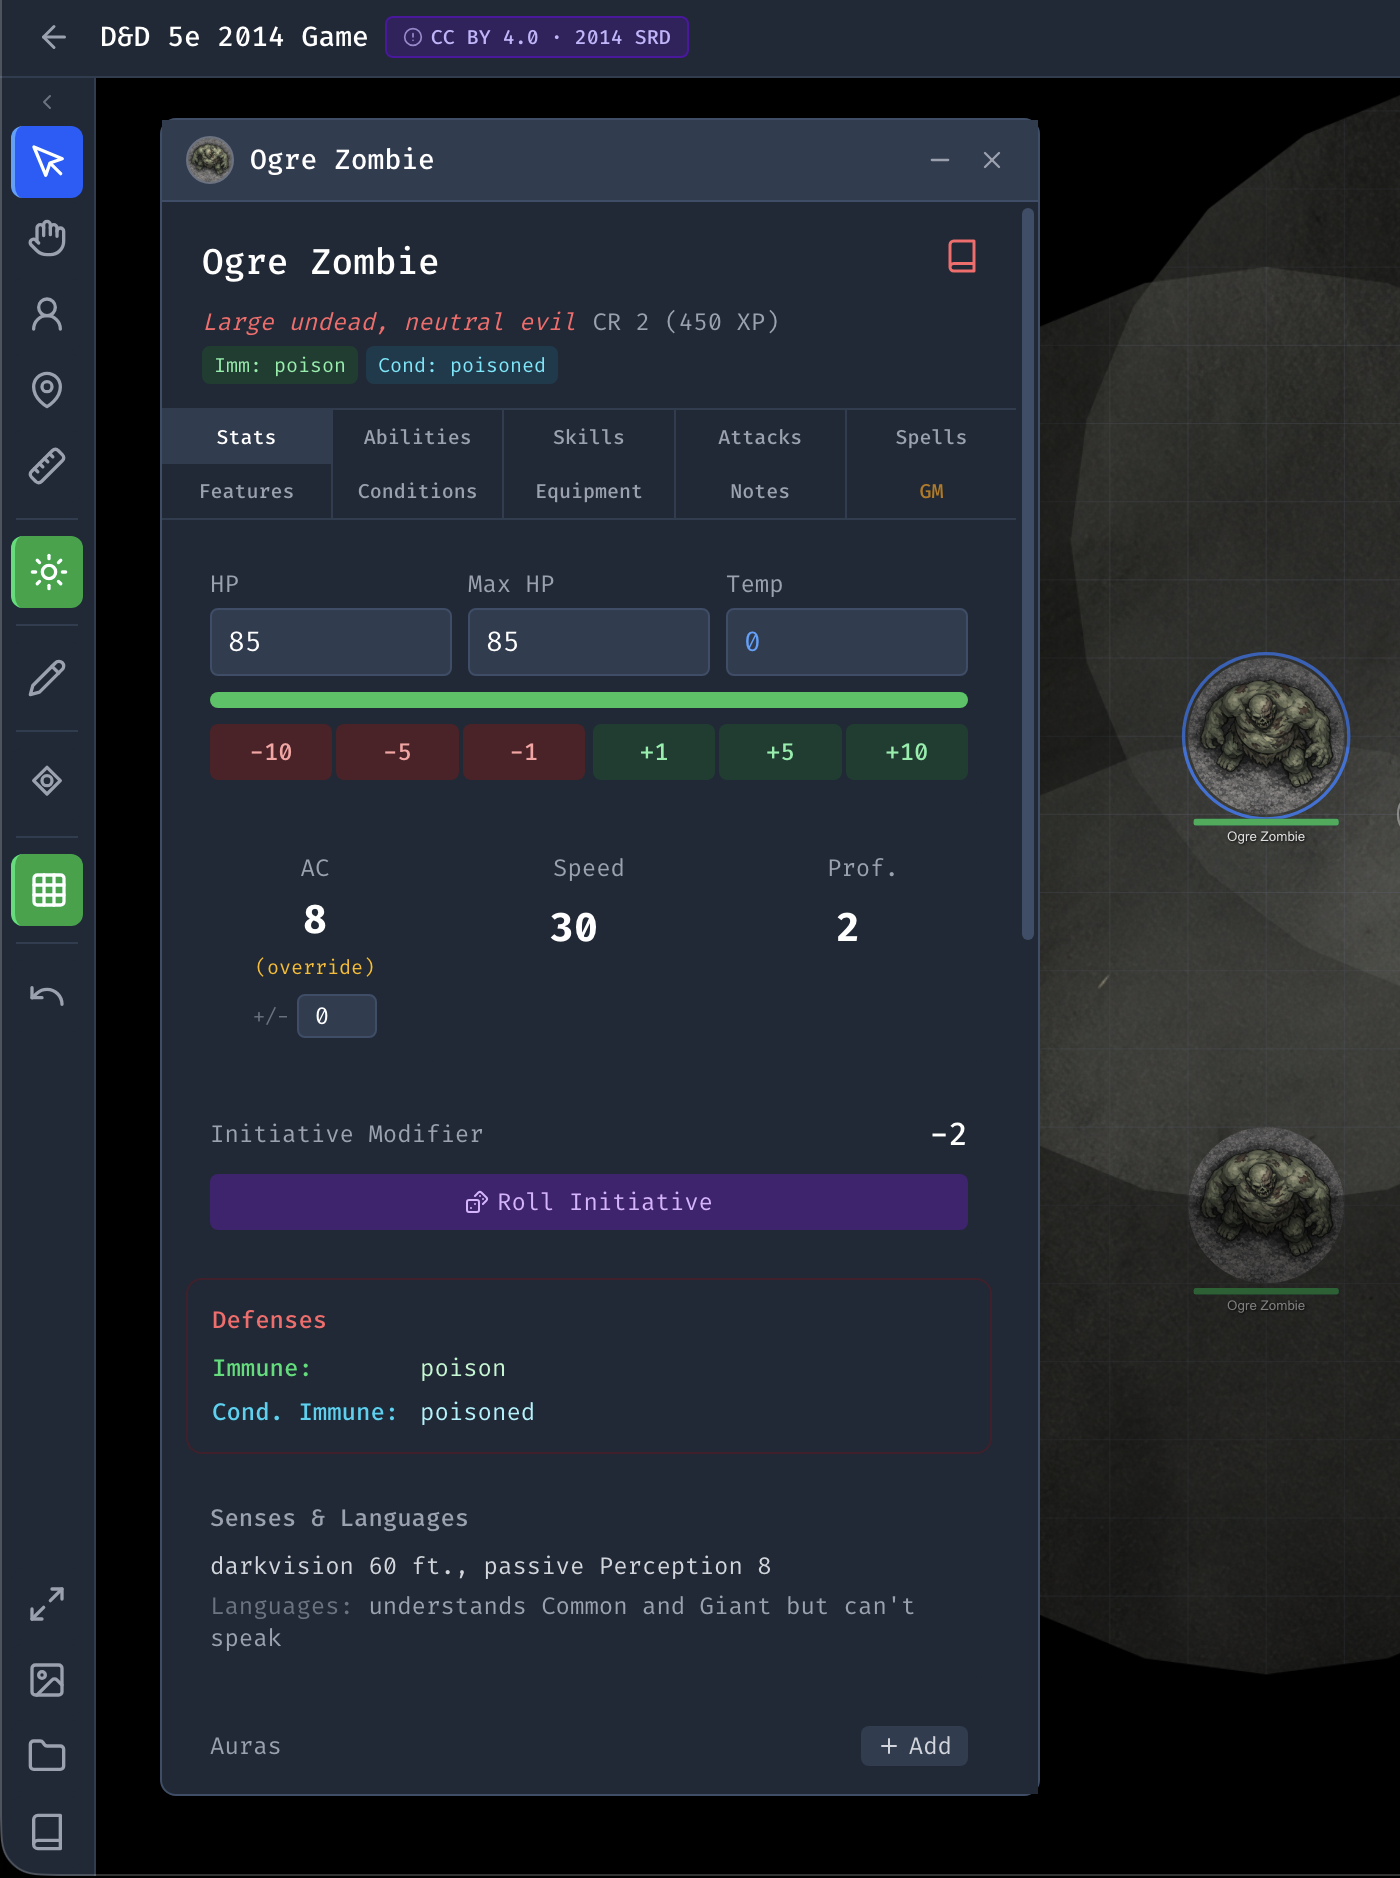
Task: Click the Speed value 30
Action: (574, 928)
